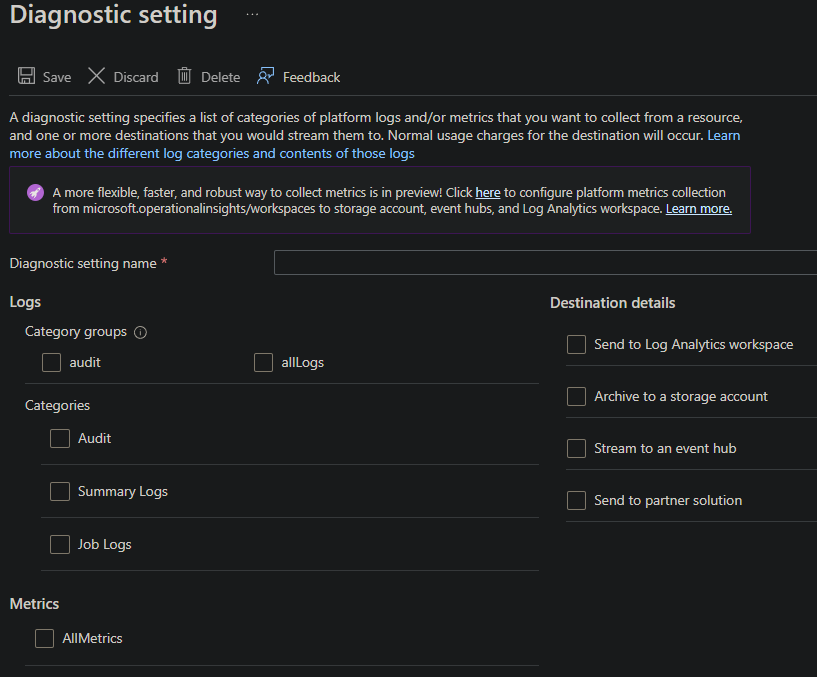Check Send to Log Analytics workspace
This screenshot has width=817, height=677.
[x=576, y=344]
